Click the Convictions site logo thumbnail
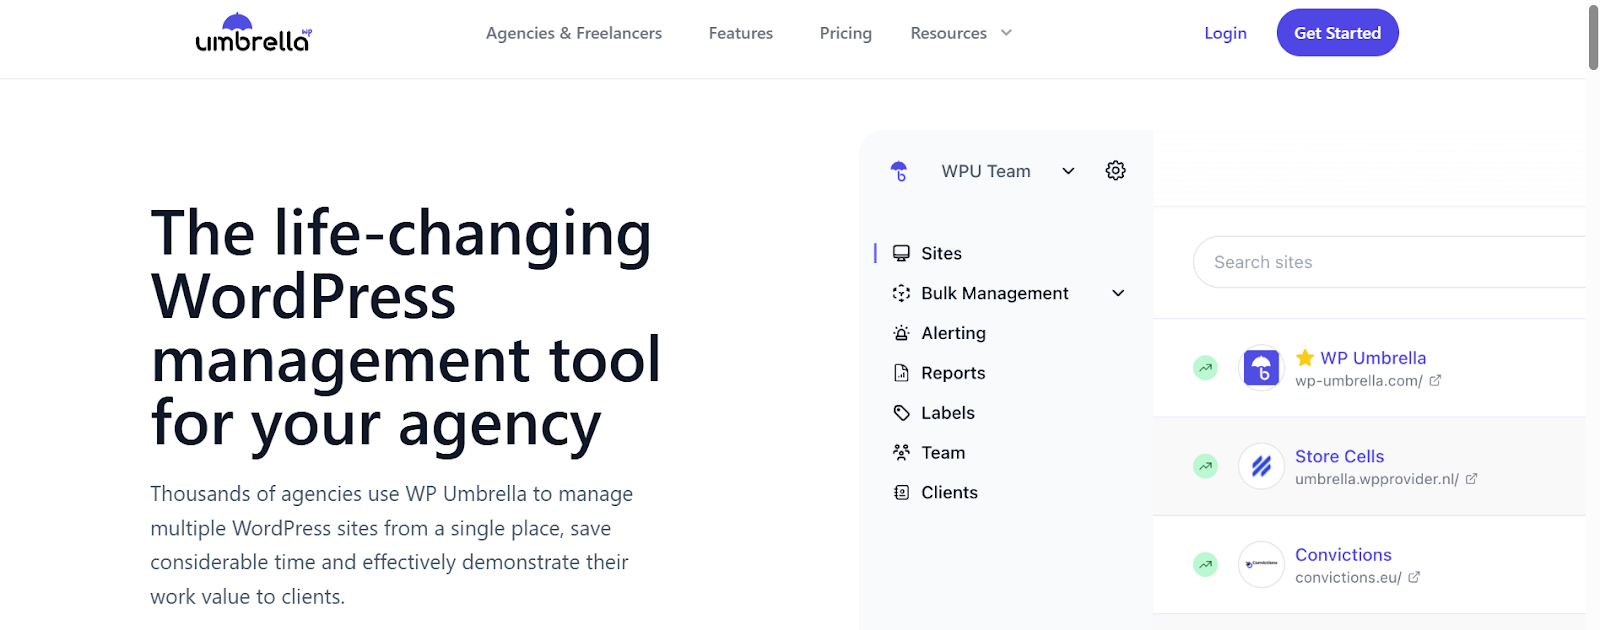 [x=1261, y=564]
